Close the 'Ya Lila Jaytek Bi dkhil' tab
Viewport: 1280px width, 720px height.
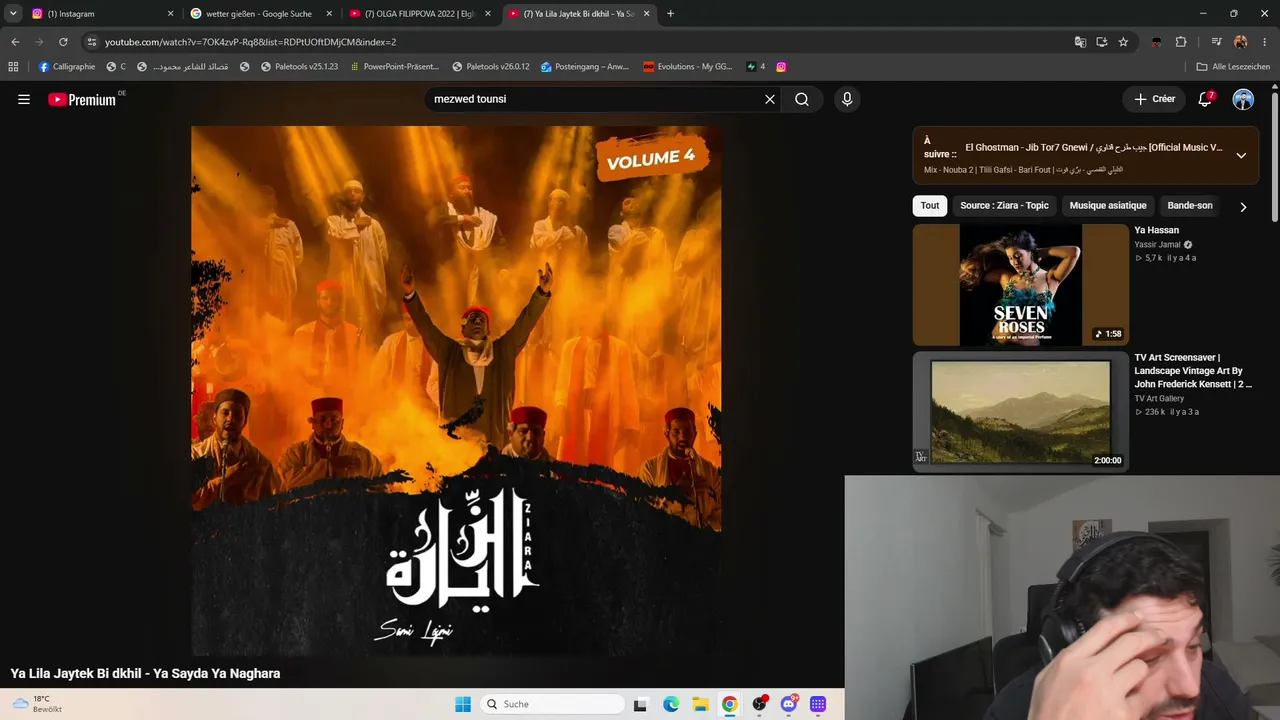(647, 14)
